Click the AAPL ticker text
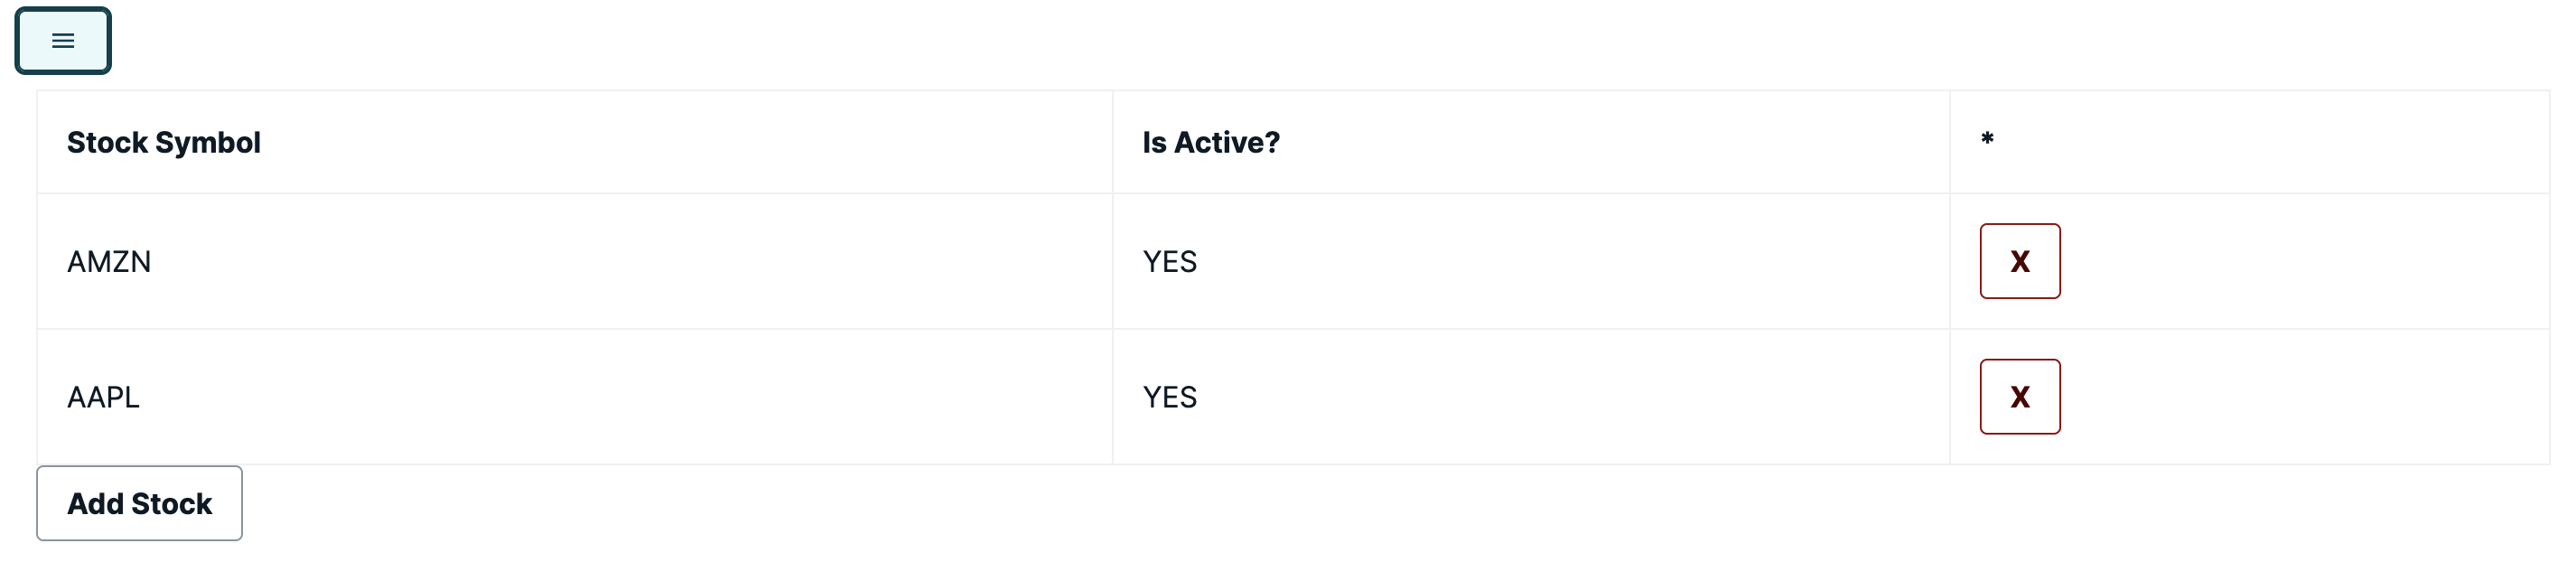This screenshot has height=562, width=2576. [x=103, y=397]
